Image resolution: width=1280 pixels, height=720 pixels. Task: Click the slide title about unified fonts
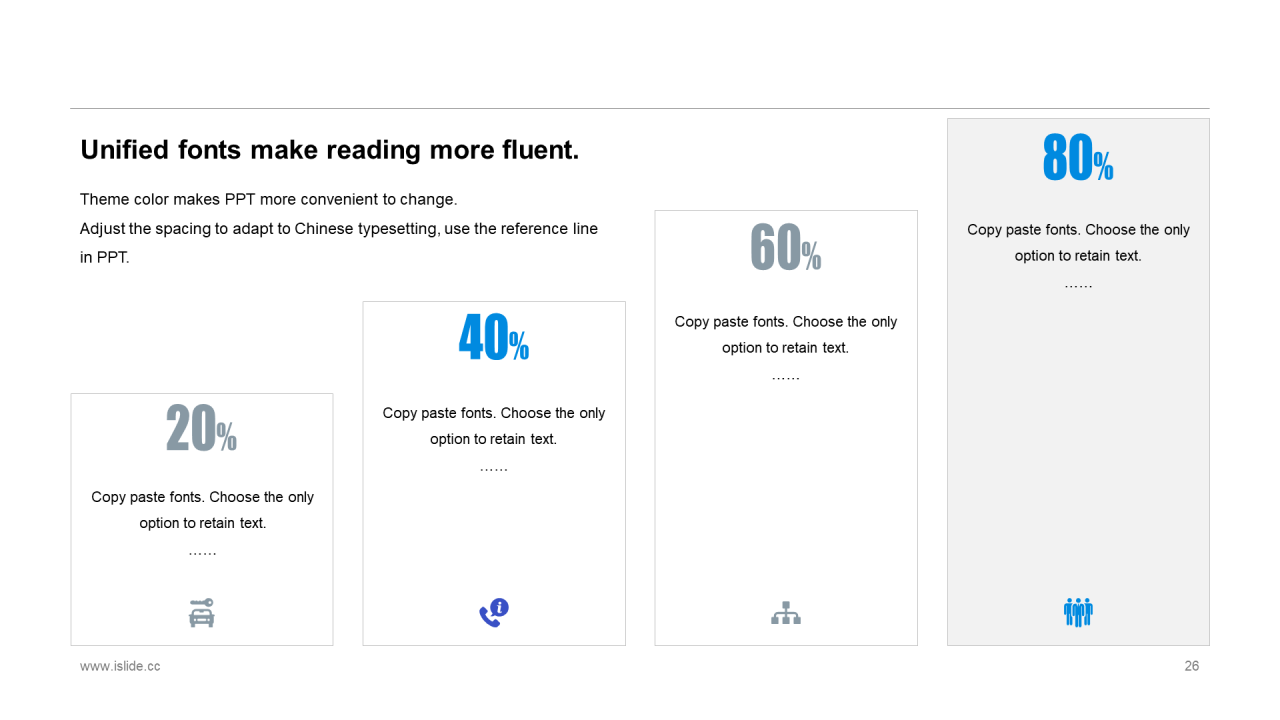click(330, 150)
